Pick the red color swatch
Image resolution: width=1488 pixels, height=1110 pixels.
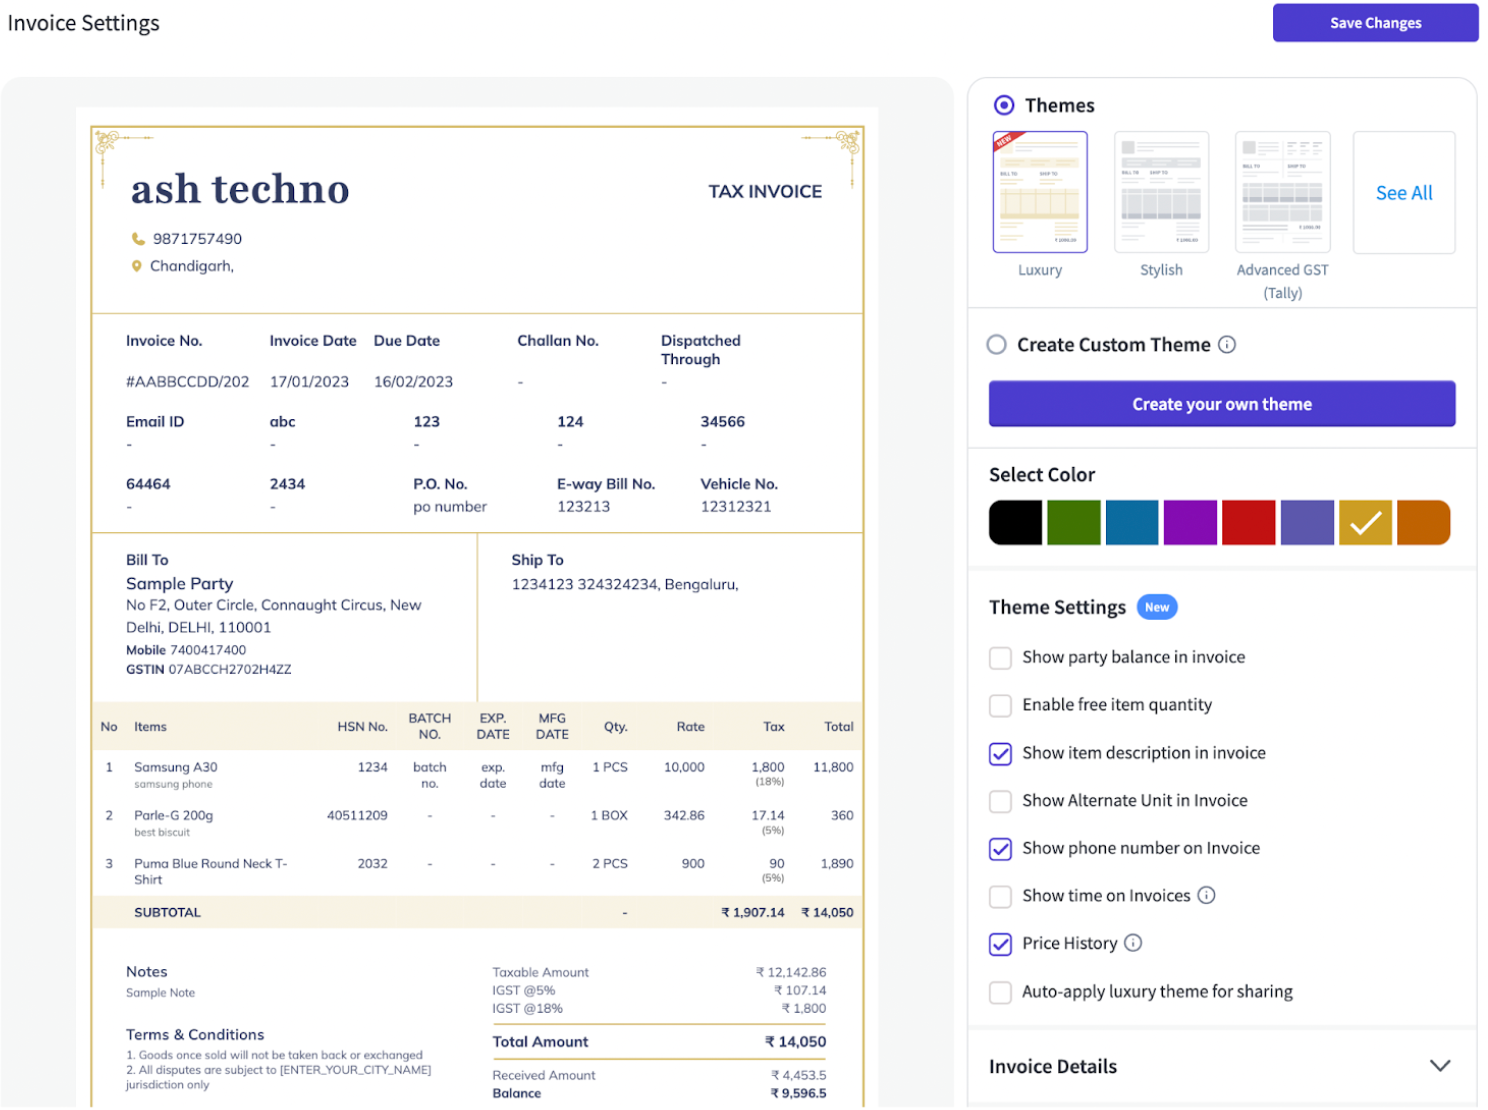(x=1248, y=523)
